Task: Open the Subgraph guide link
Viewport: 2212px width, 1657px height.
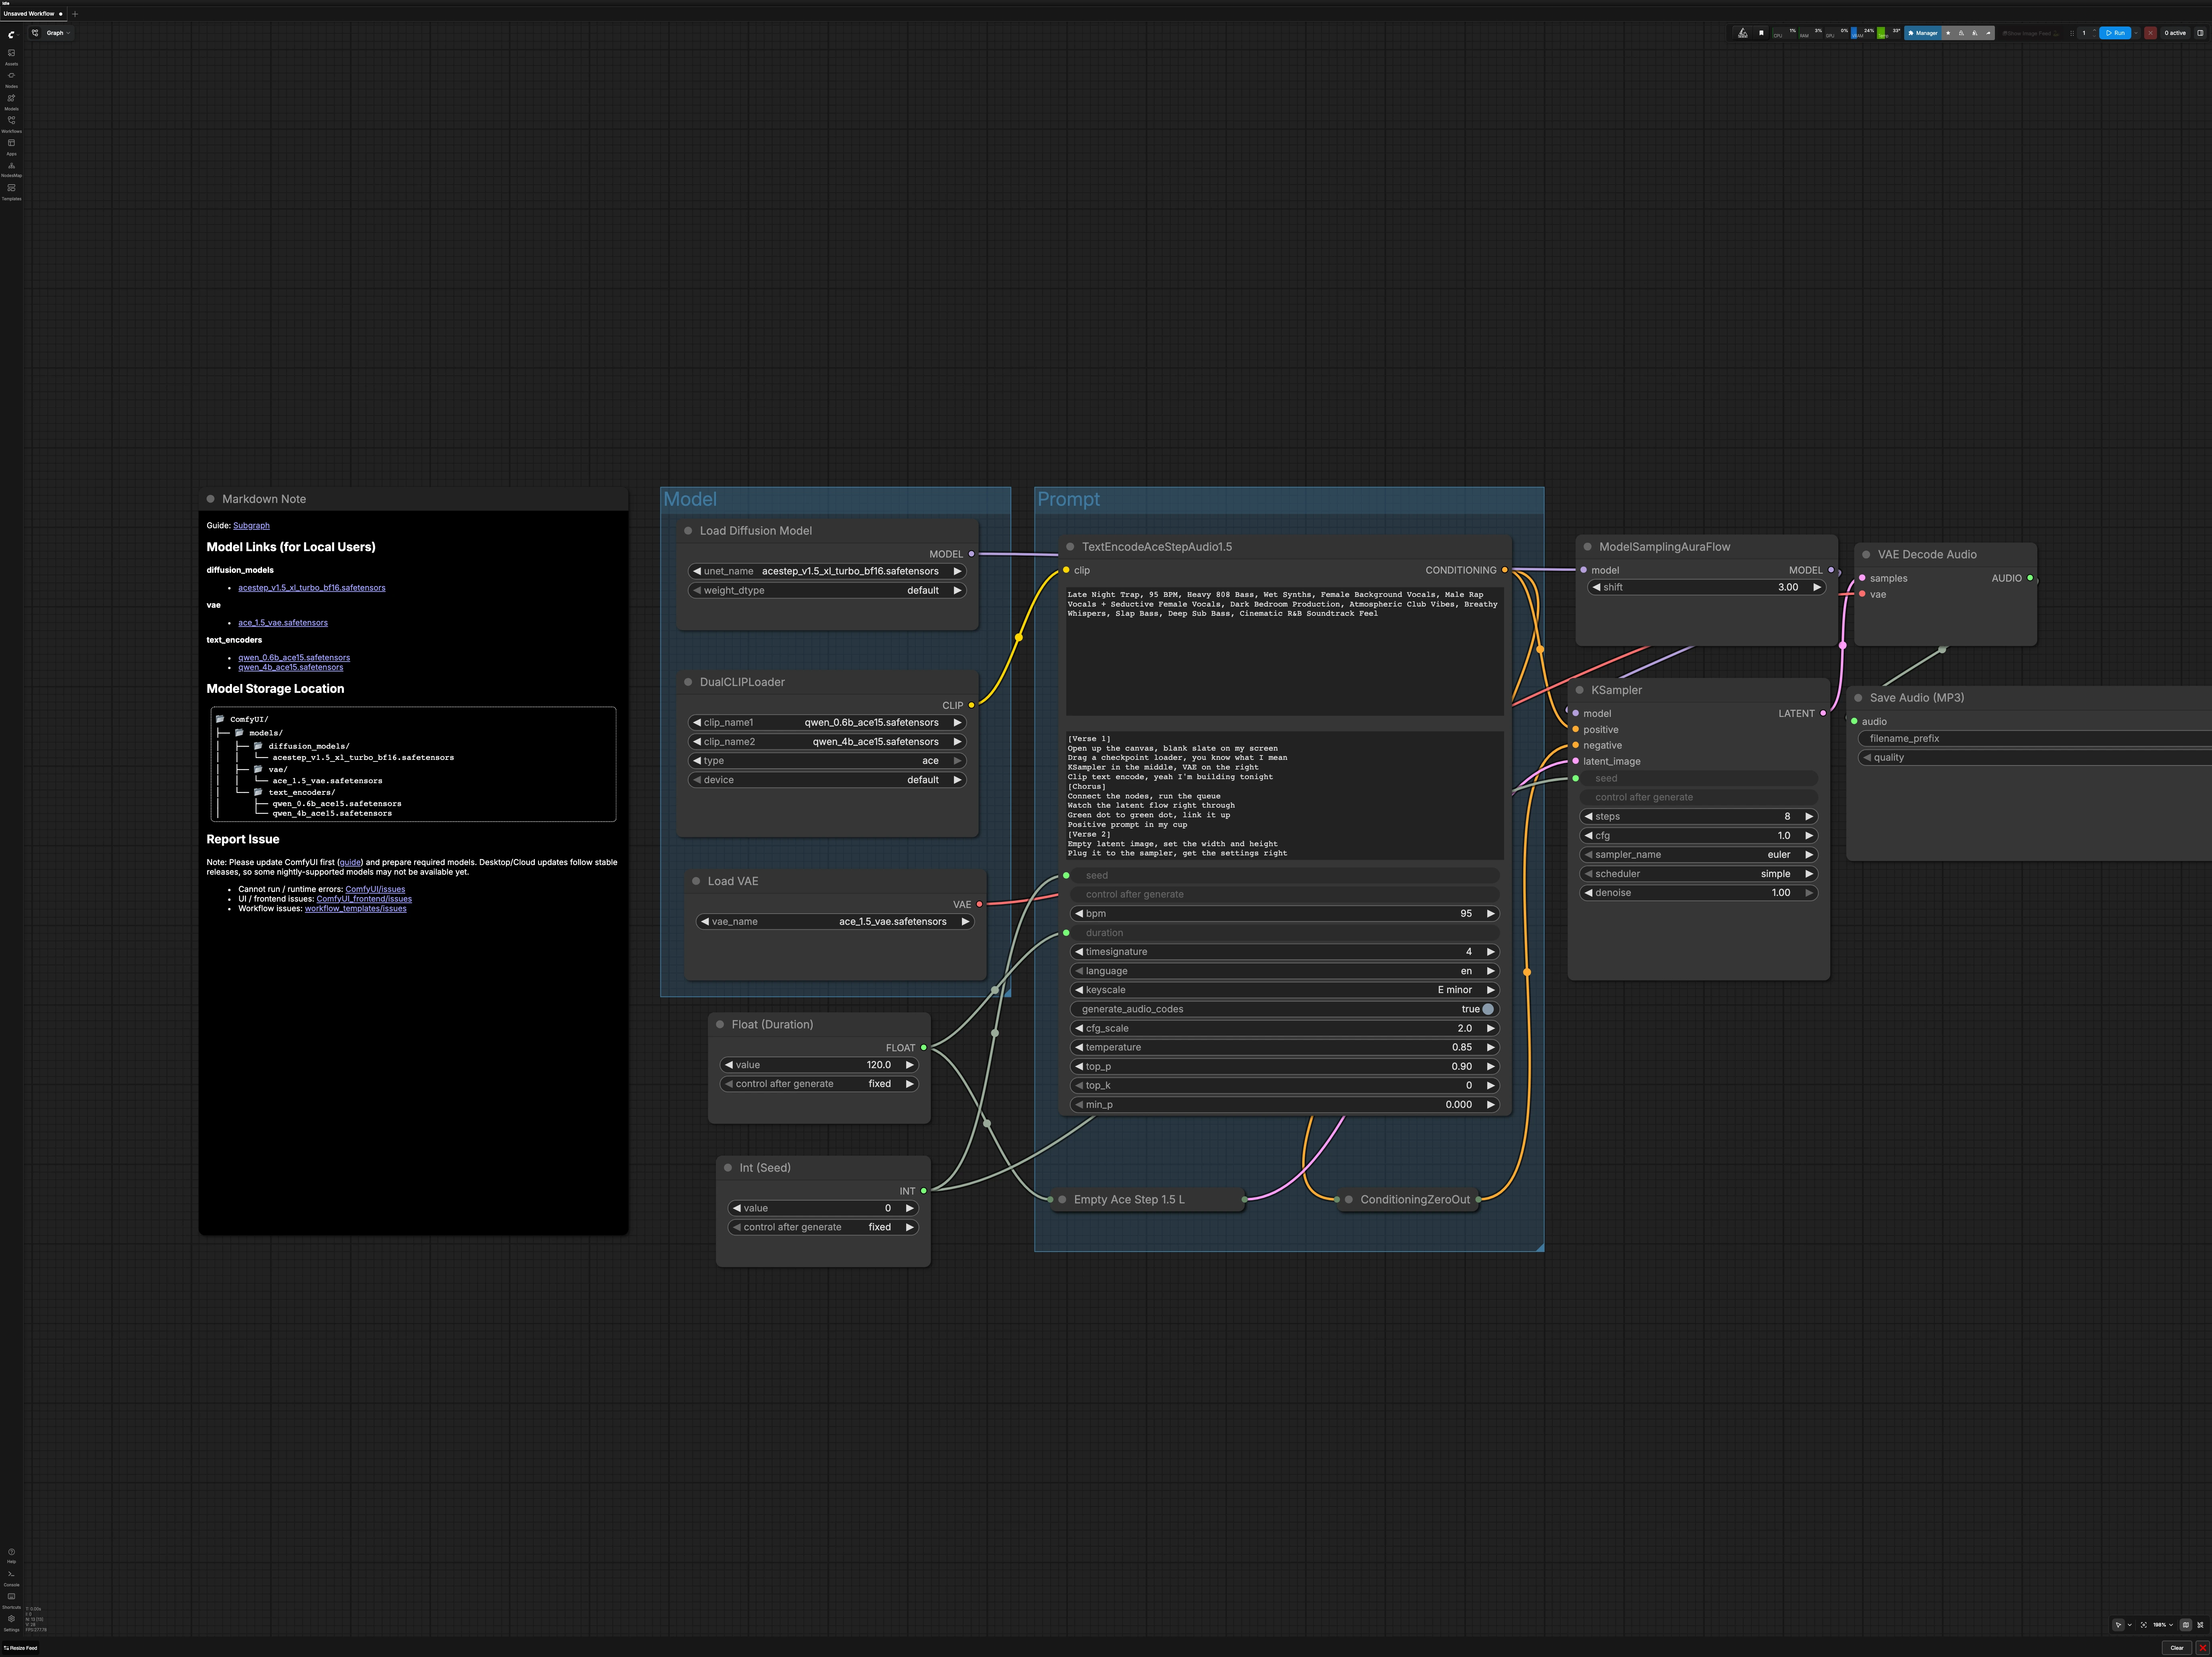Action: tap(251, 526)
